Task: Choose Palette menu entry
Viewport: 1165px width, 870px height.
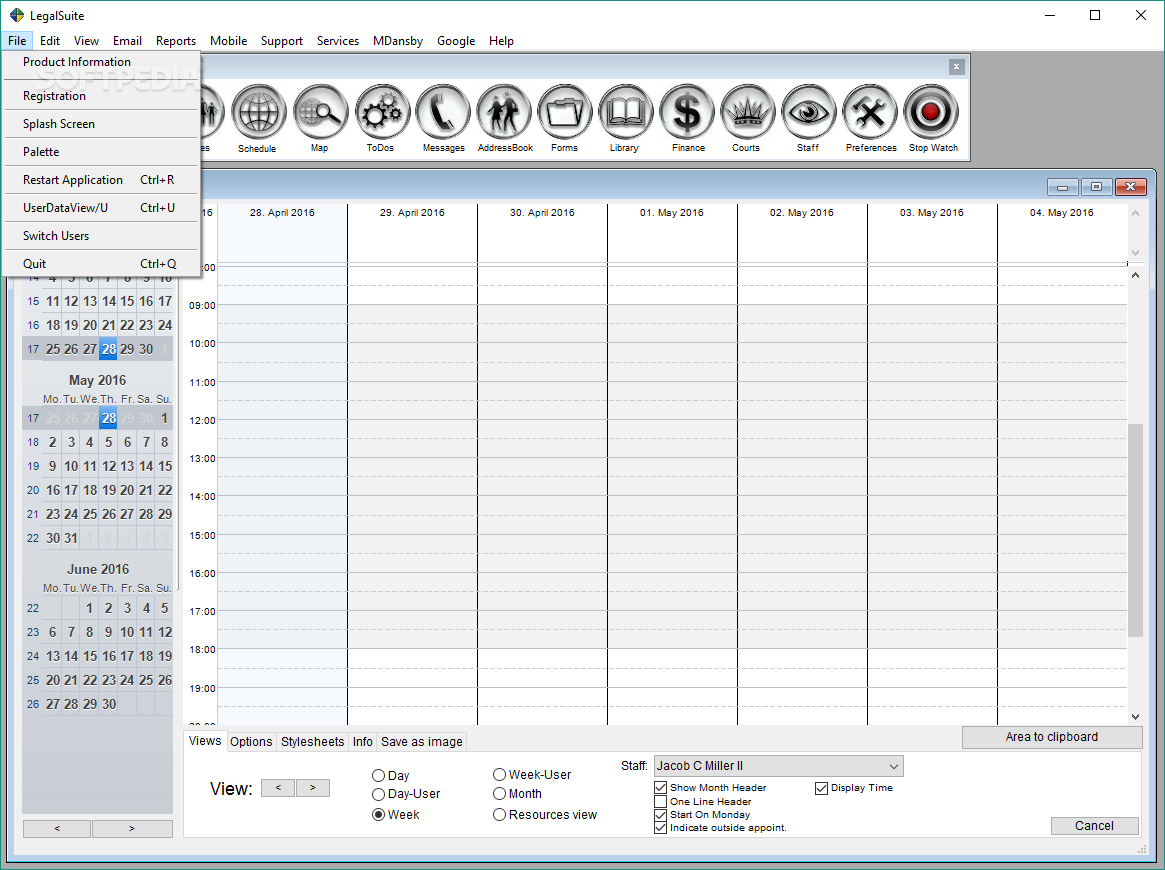Action: coord(101,152)
